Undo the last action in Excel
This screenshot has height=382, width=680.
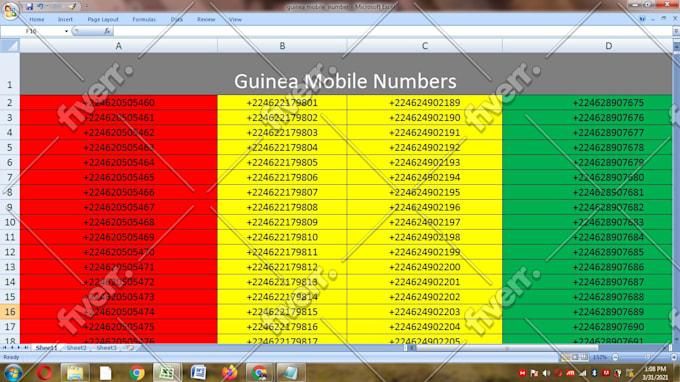pyautogui.click(x=40, y=7)
